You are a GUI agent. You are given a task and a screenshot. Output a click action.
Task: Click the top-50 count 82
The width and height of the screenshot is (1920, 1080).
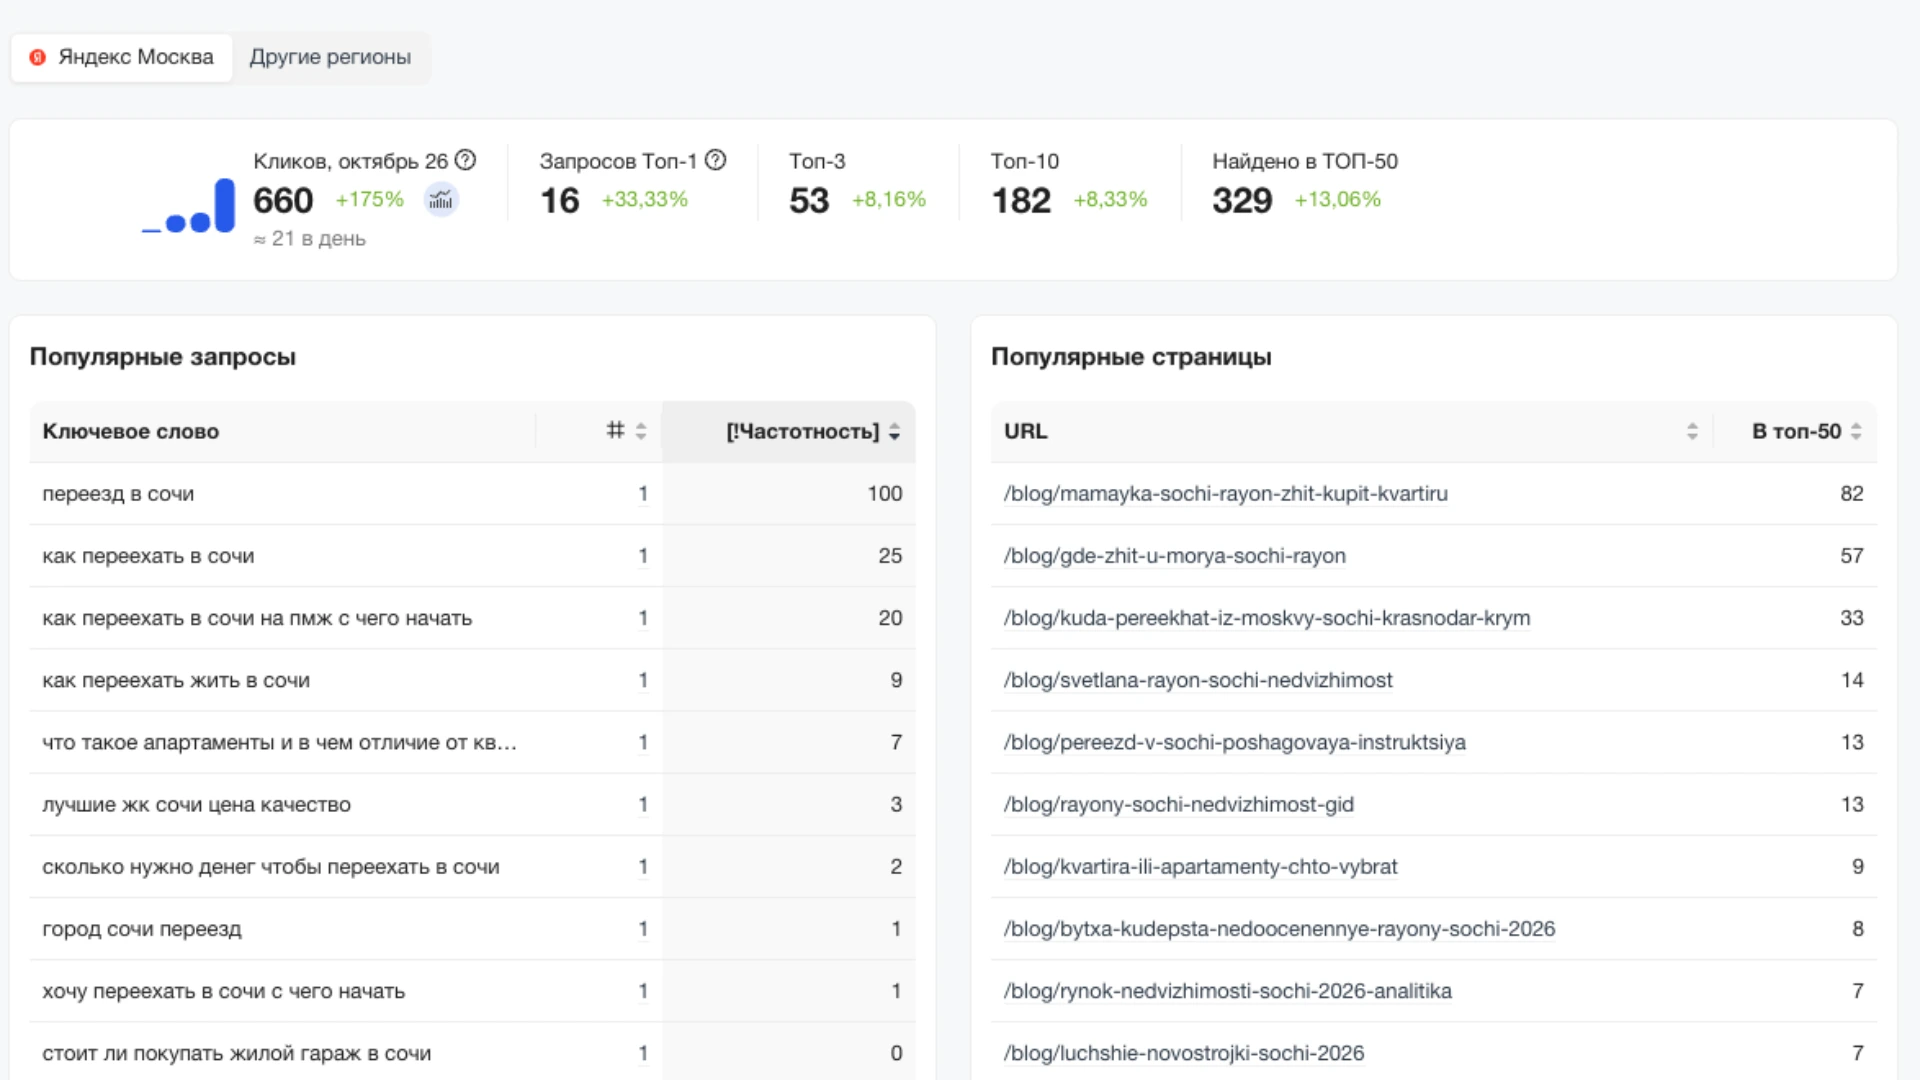tap(1852, 494)
